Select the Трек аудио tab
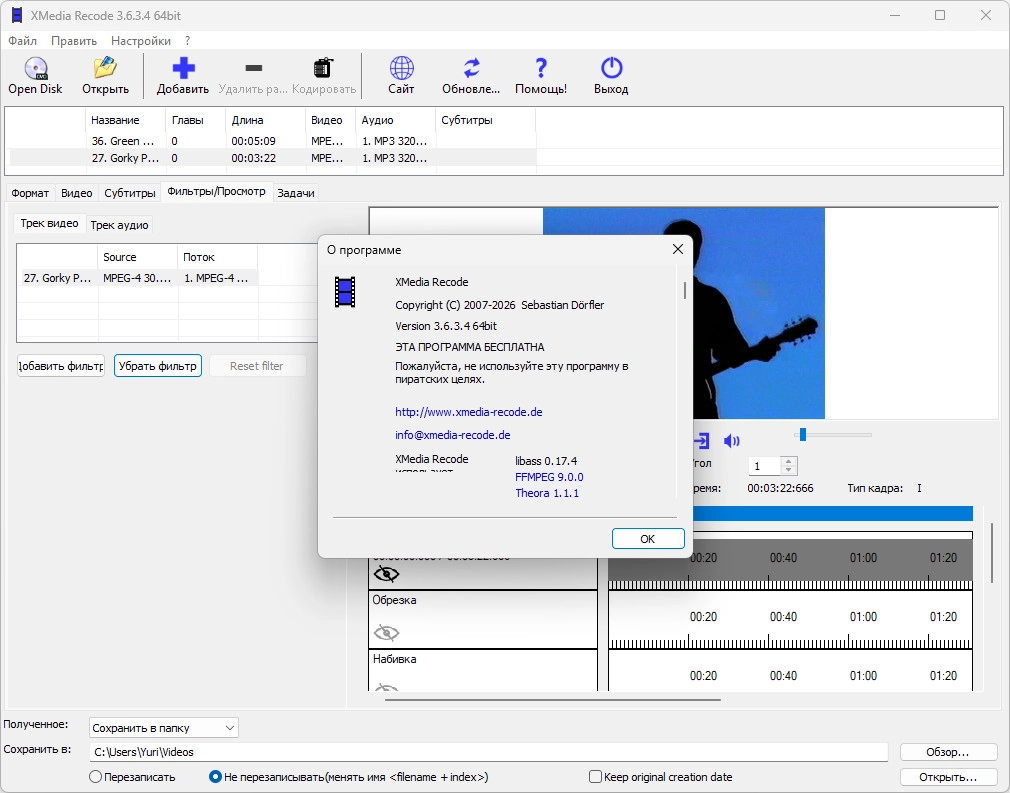Viewport: 1010px width, 793px height. [119, 225]
